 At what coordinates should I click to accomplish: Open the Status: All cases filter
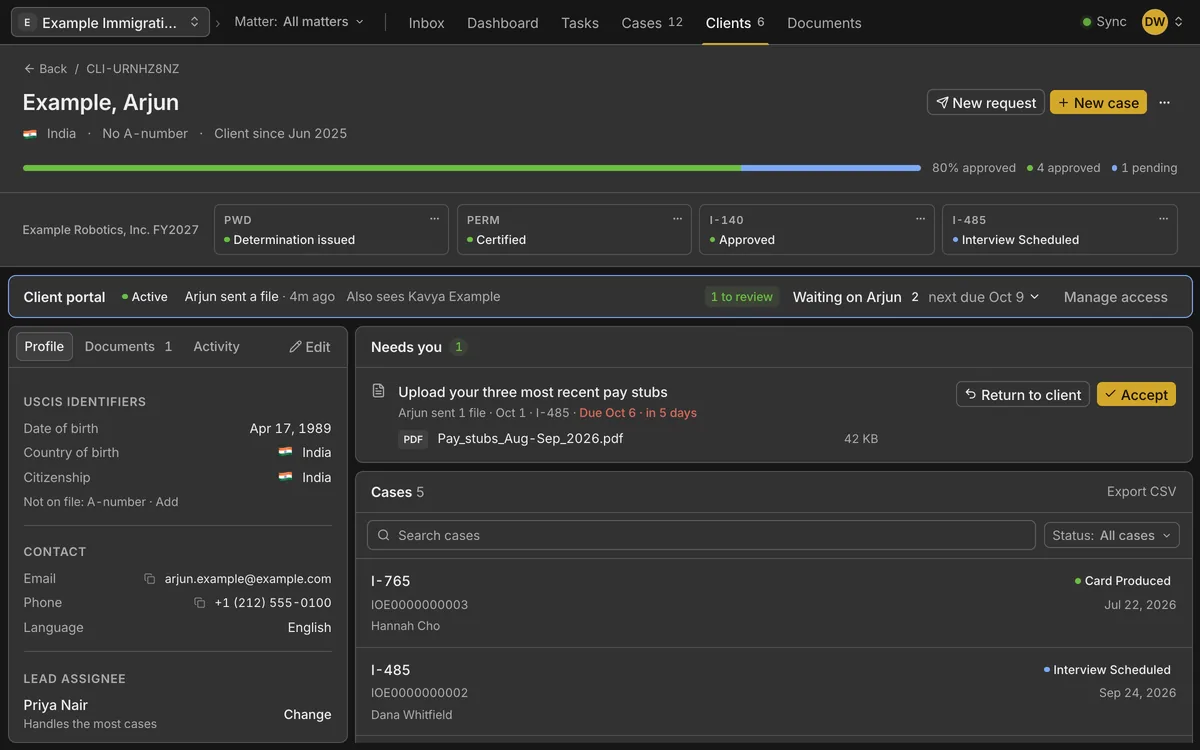click(x=1112, y=535)
